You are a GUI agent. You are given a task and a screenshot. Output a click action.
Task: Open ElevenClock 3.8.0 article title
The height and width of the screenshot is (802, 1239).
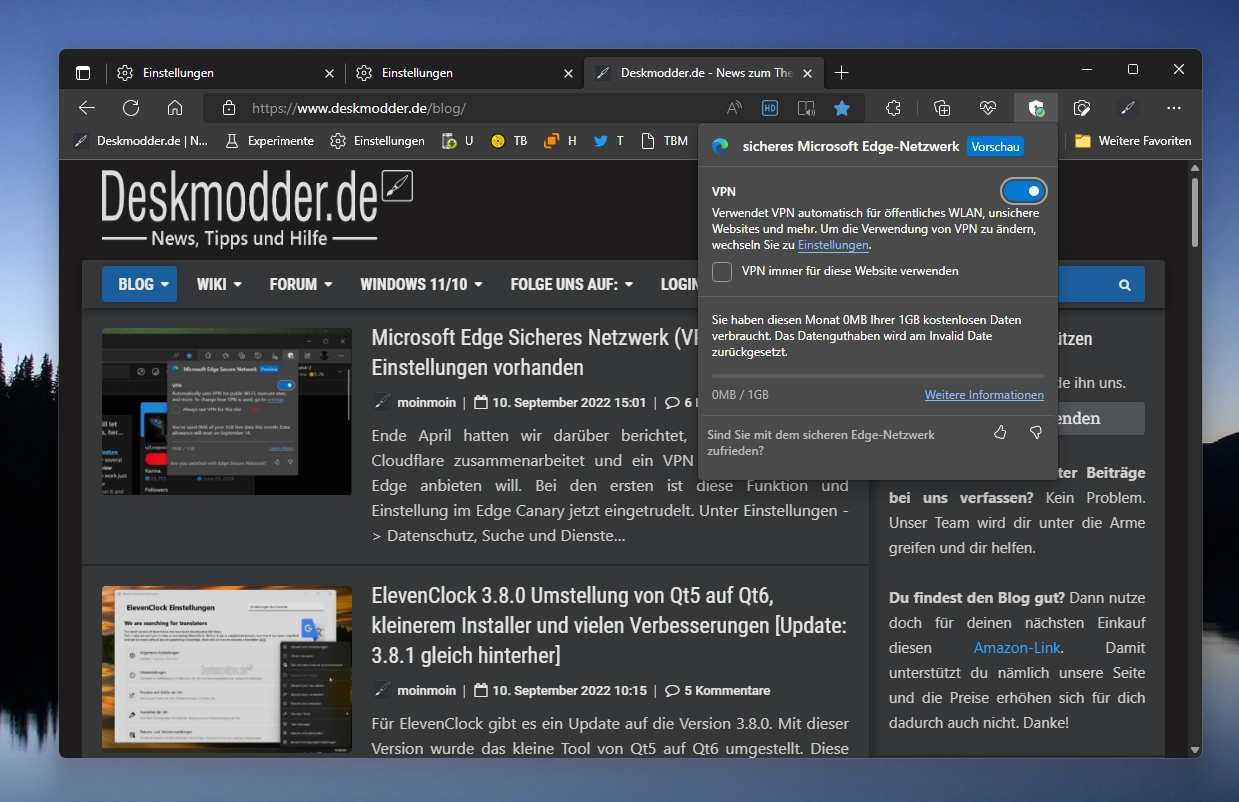coord(609,625)
